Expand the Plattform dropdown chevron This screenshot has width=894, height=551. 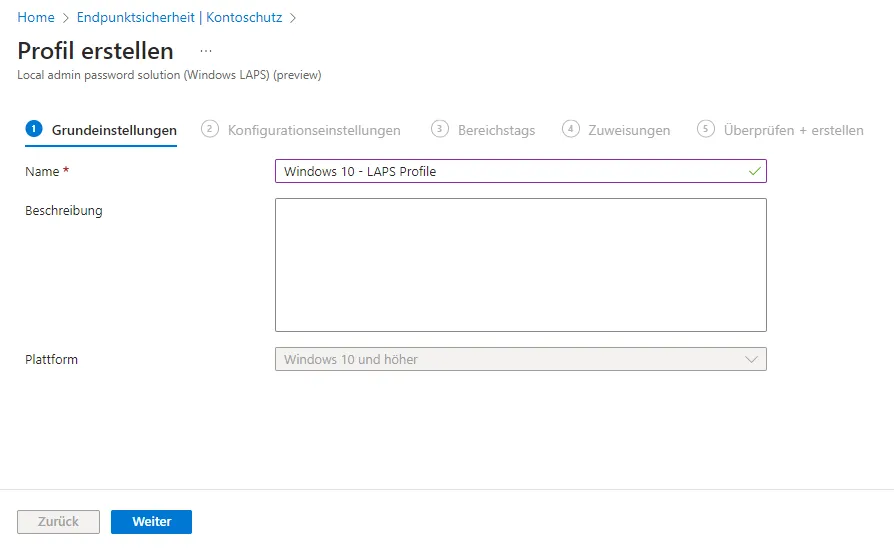(752, 359)
